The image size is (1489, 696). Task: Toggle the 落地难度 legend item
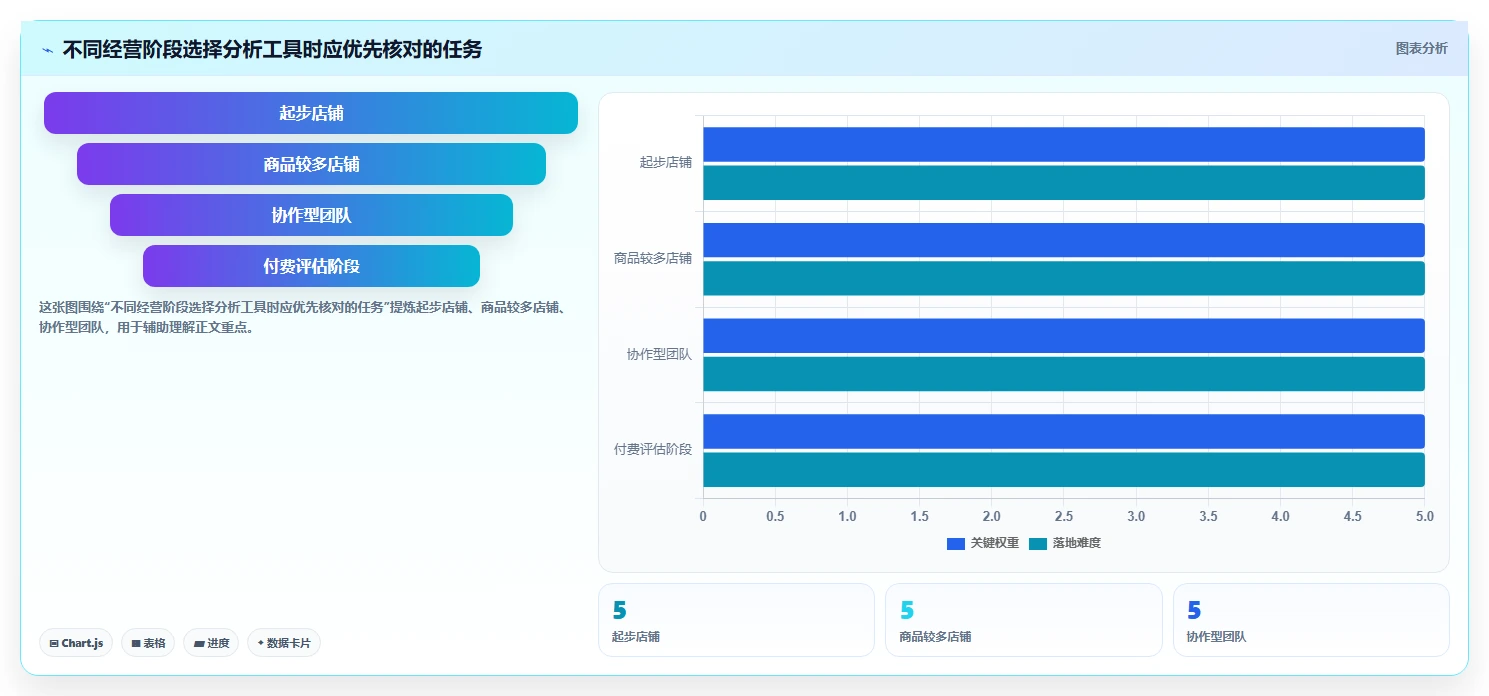click(x=1064, y=543)
